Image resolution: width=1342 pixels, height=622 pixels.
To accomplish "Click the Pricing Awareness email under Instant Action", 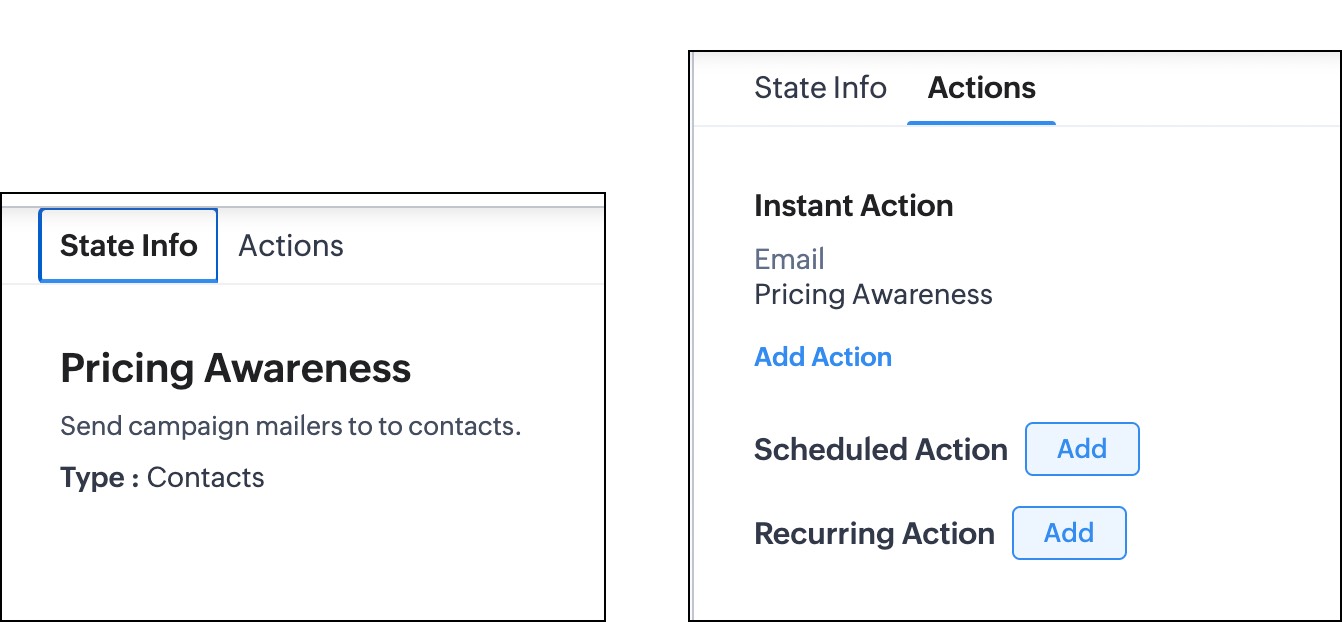I will (x=873, y=295).
